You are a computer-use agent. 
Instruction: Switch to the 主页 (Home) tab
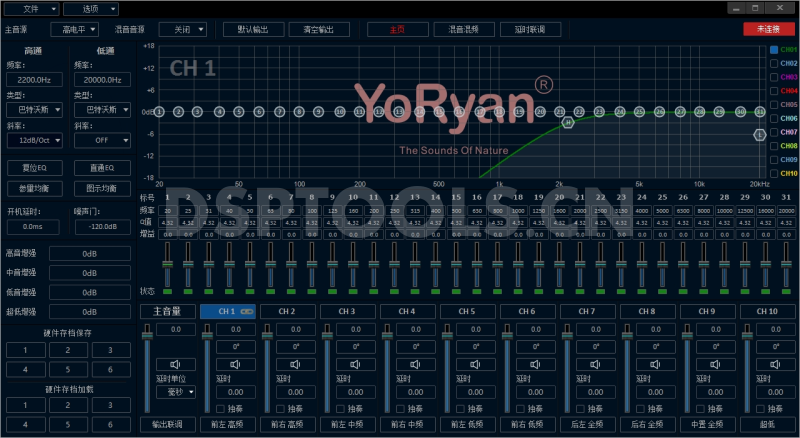pos(397,30)
